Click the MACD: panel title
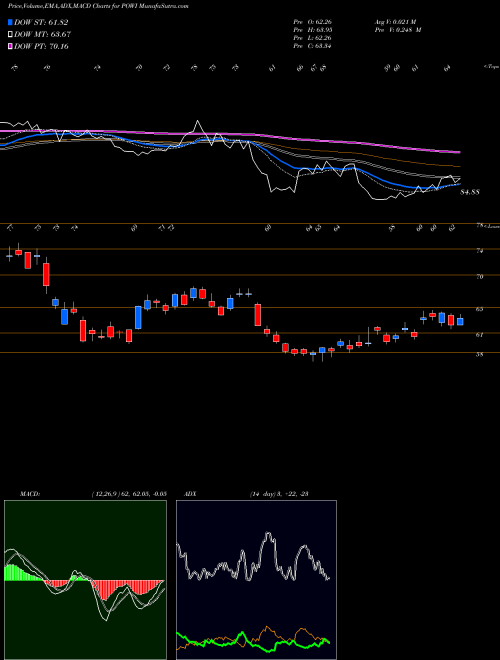500x660 pixels. (29, 494)
